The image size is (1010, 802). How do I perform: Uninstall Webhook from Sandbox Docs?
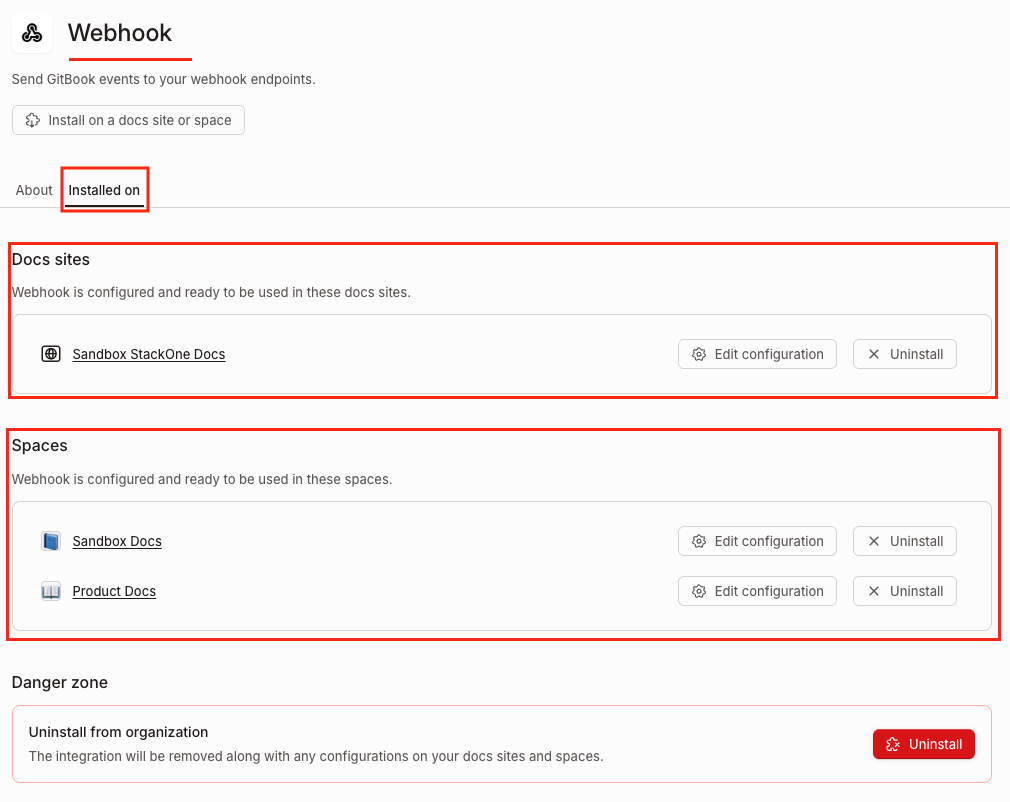click(x=905, y=541)
